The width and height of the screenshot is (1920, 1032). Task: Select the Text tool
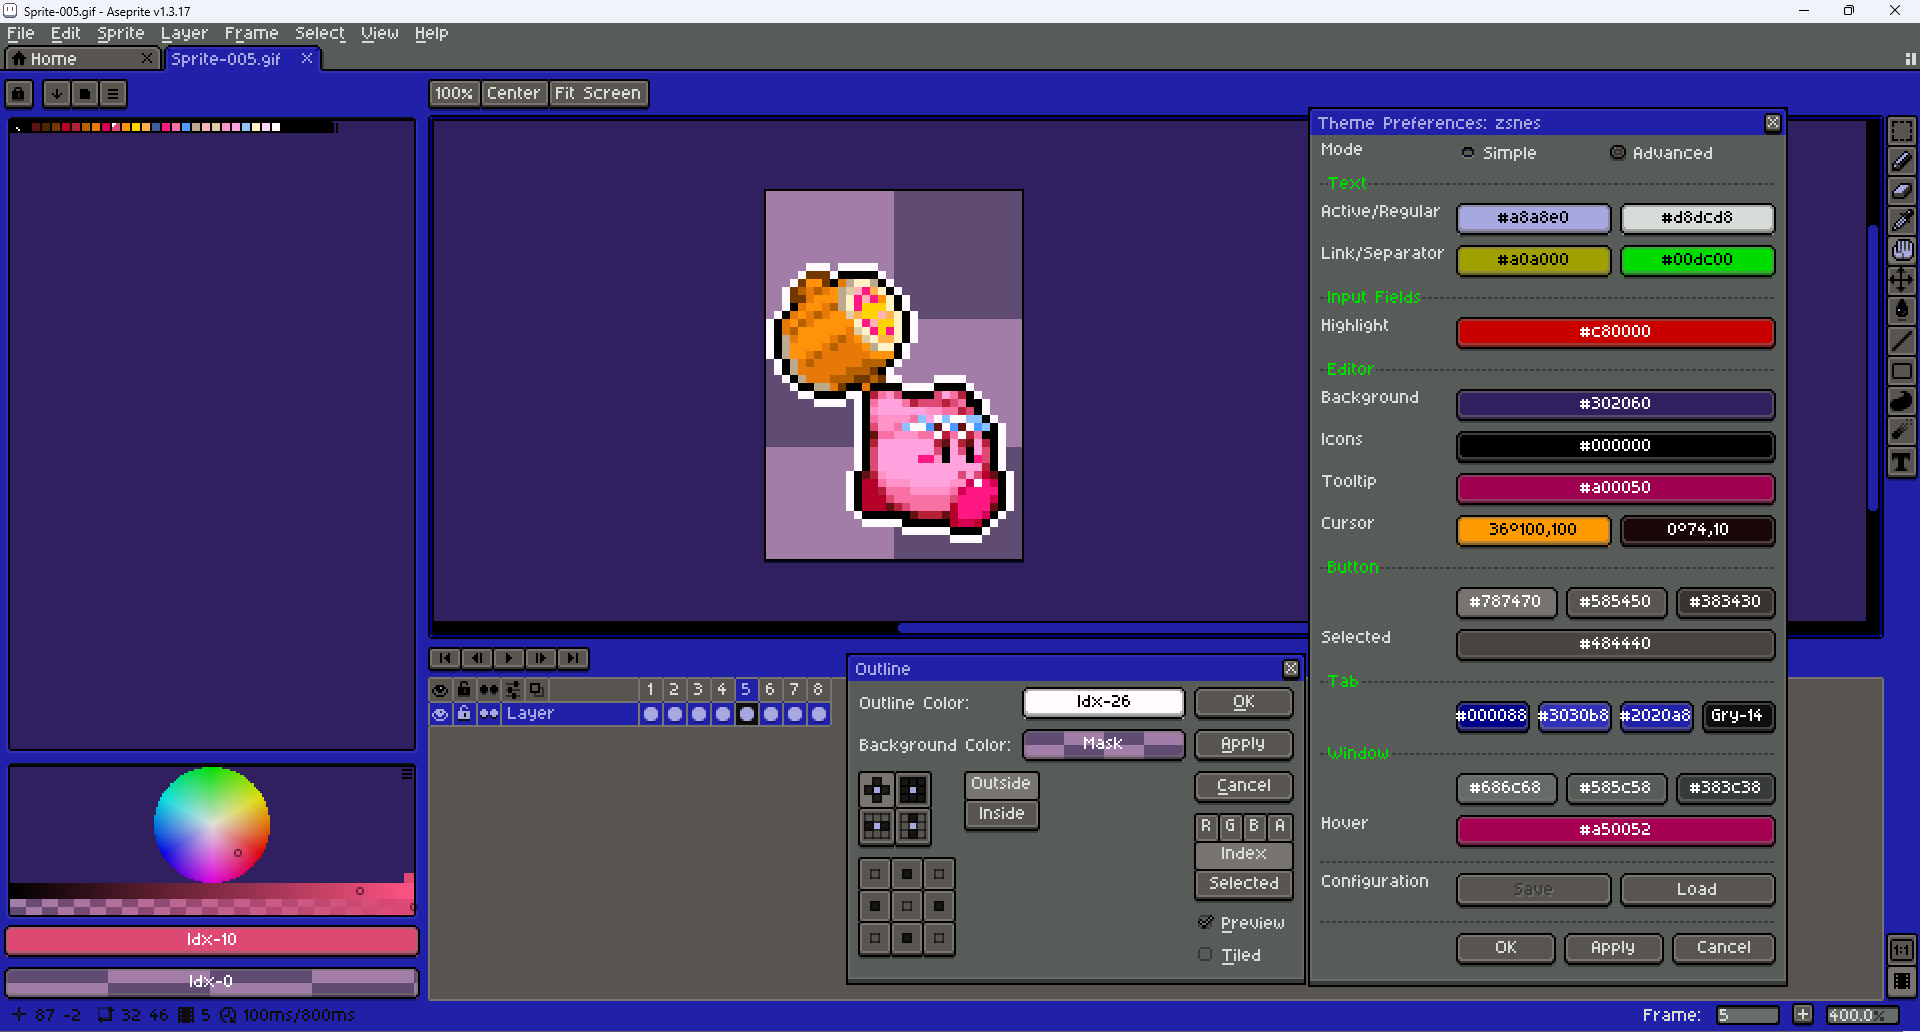pos(1901,461)
